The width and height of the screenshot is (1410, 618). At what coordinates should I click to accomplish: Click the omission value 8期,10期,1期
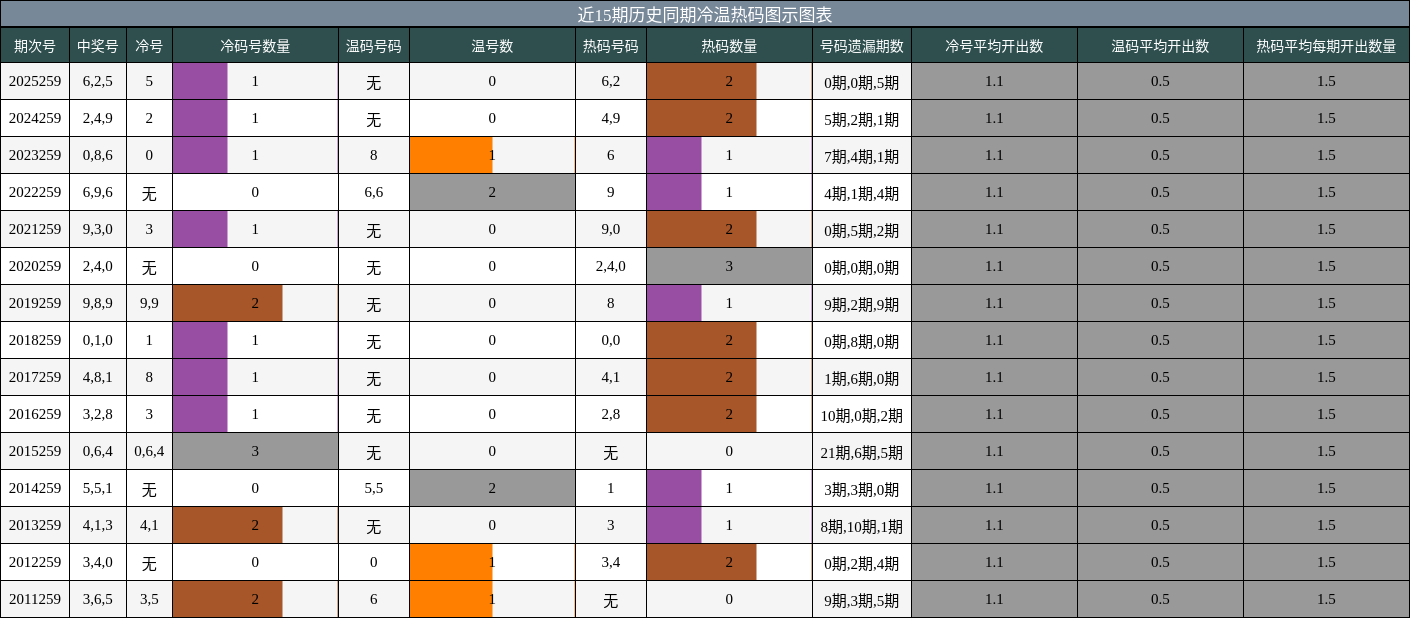862,525
